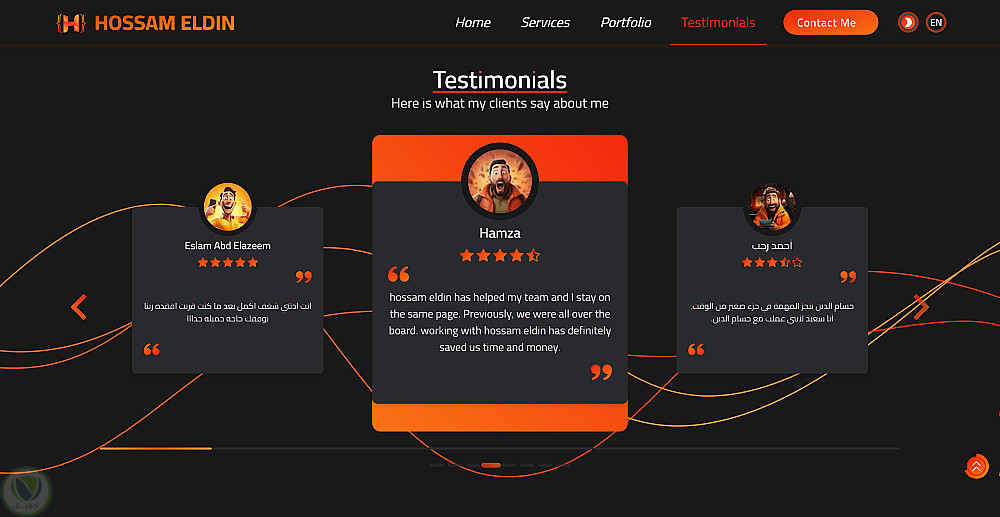The height and width of the screenshot is (517, 1000).
Task: Switch language with the EN button
Action: tap(936, 23)
